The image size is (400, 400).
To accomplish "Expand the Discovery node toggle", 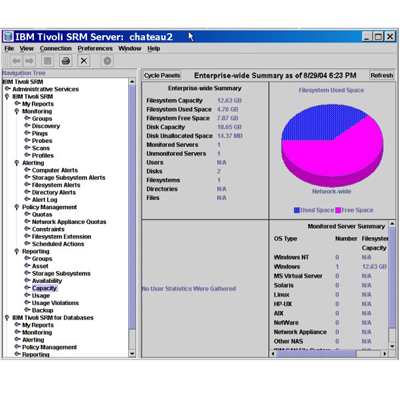I will (x=27, y=126).
